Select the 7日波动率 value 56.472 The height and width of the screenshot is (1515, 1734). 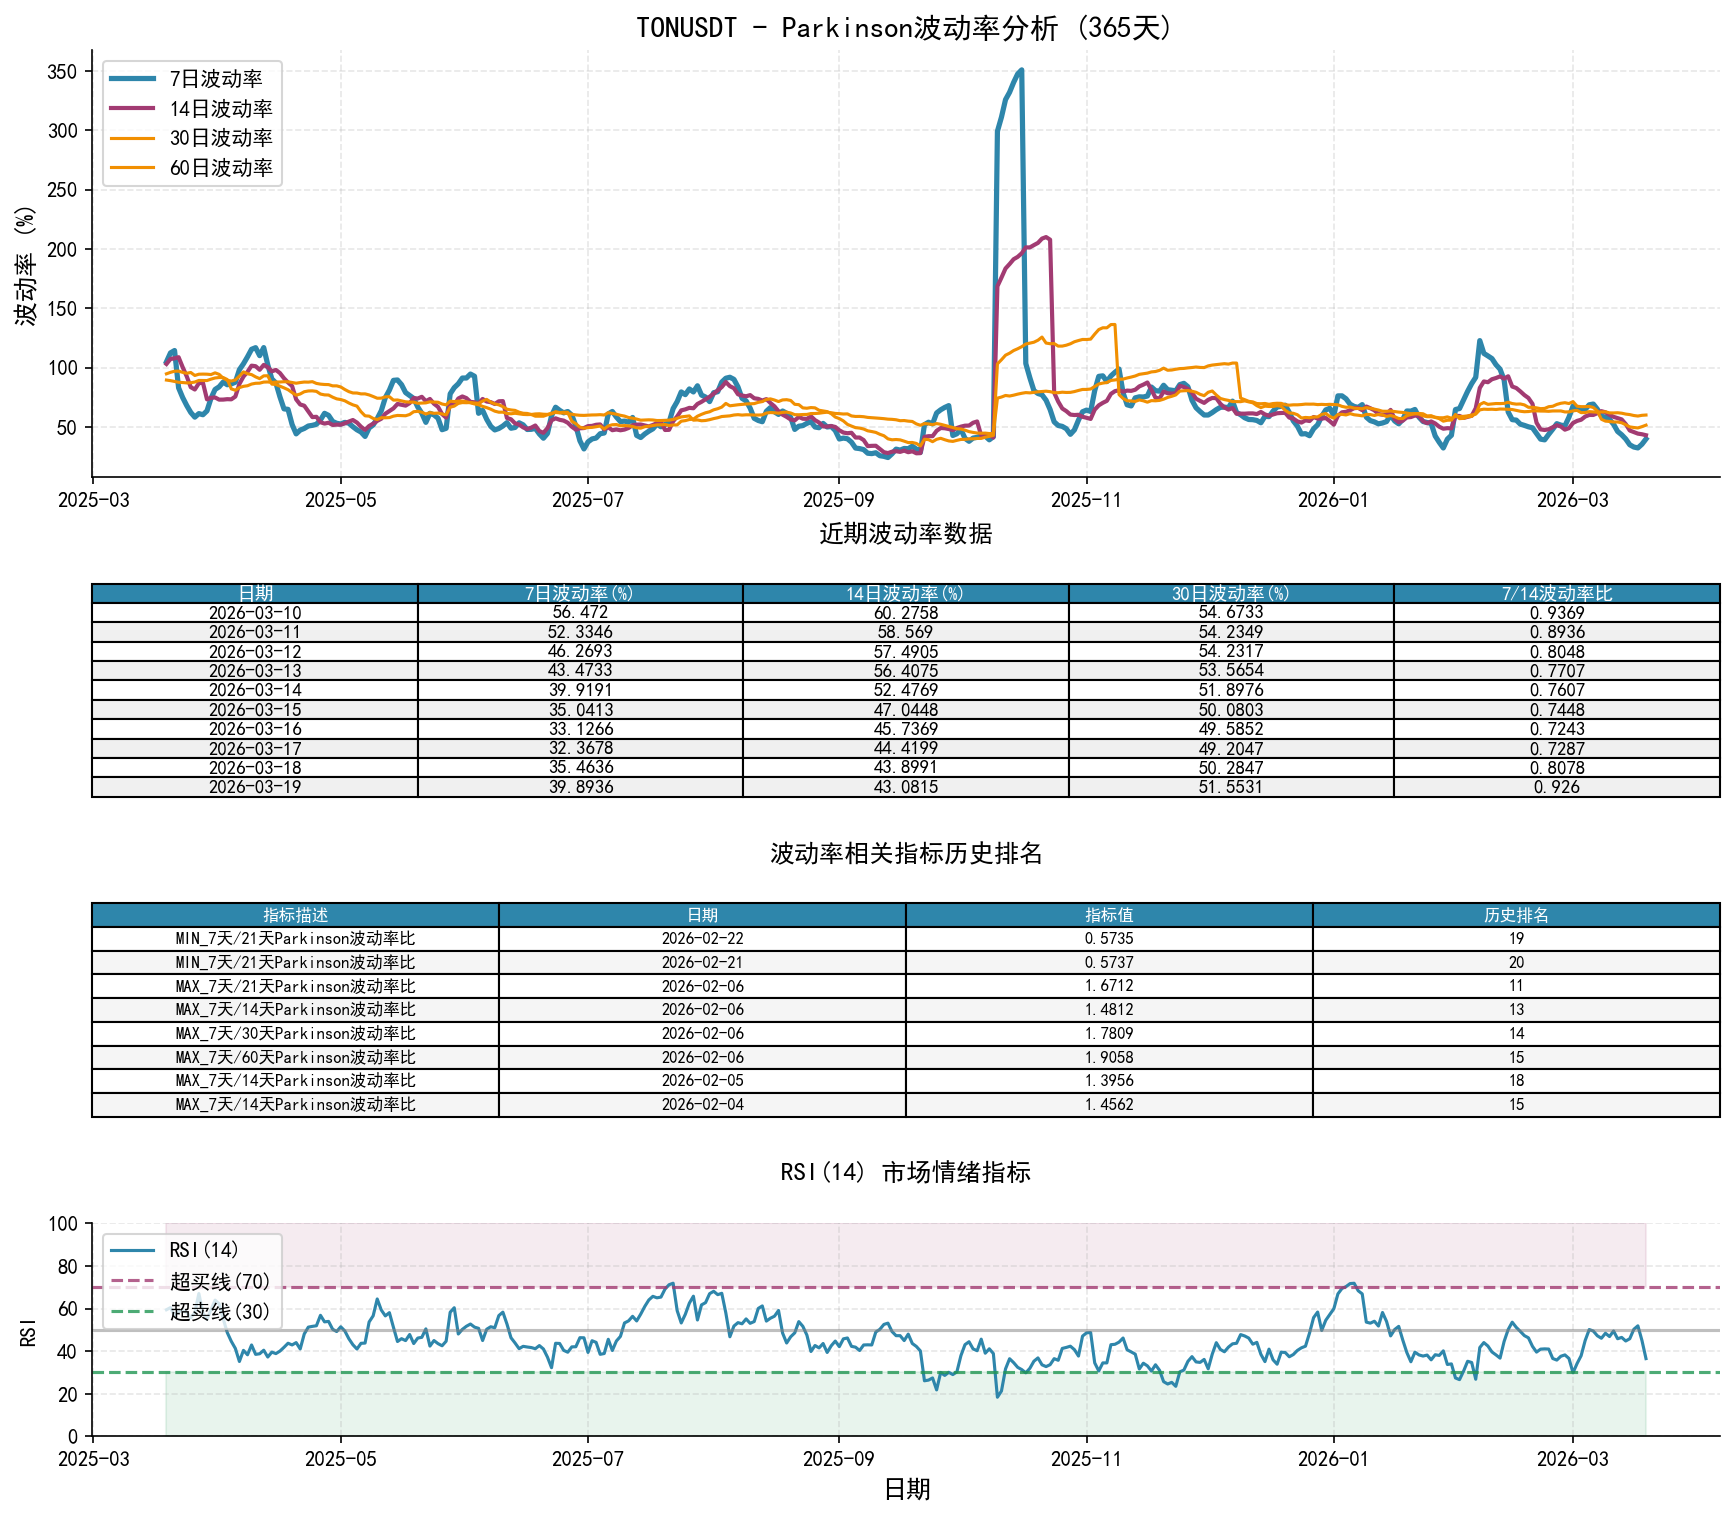(580, 612)
